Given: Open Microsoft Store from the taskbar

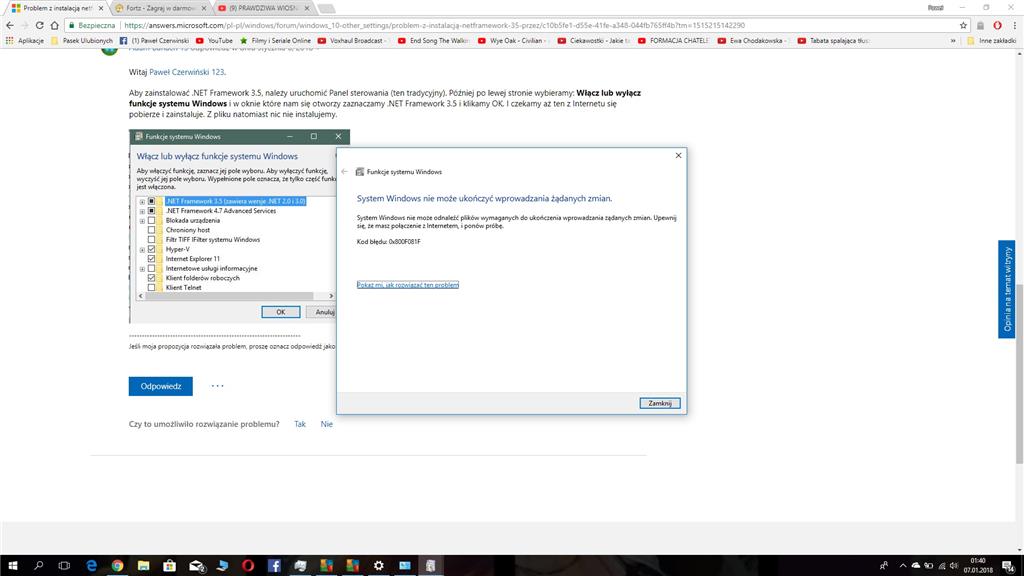Looking at the screenshot, I should (170, 566).
